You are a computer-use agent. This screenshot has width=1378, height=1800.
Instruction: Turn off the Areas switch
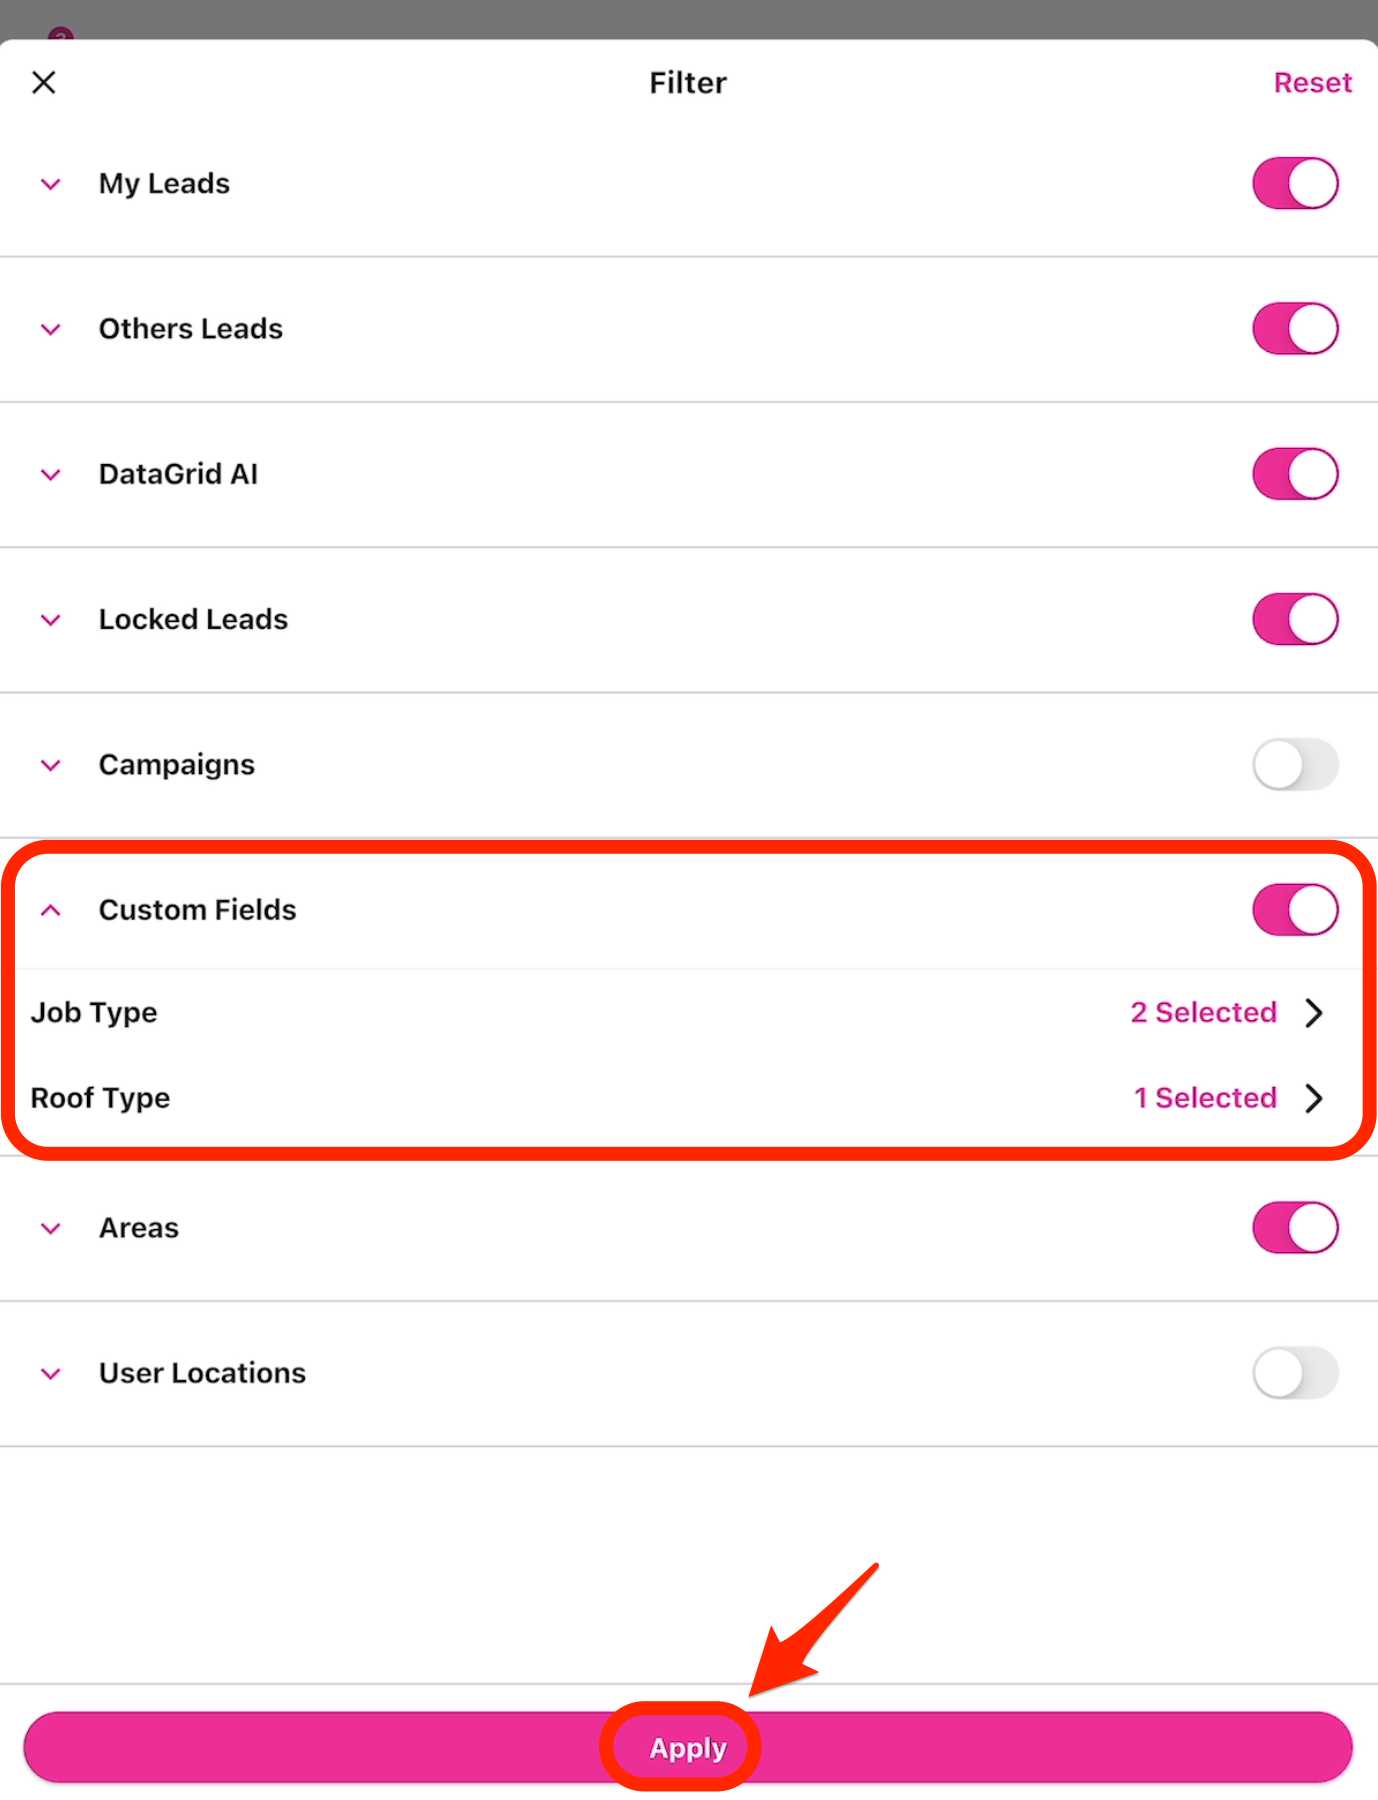tap(1295, 1228)
